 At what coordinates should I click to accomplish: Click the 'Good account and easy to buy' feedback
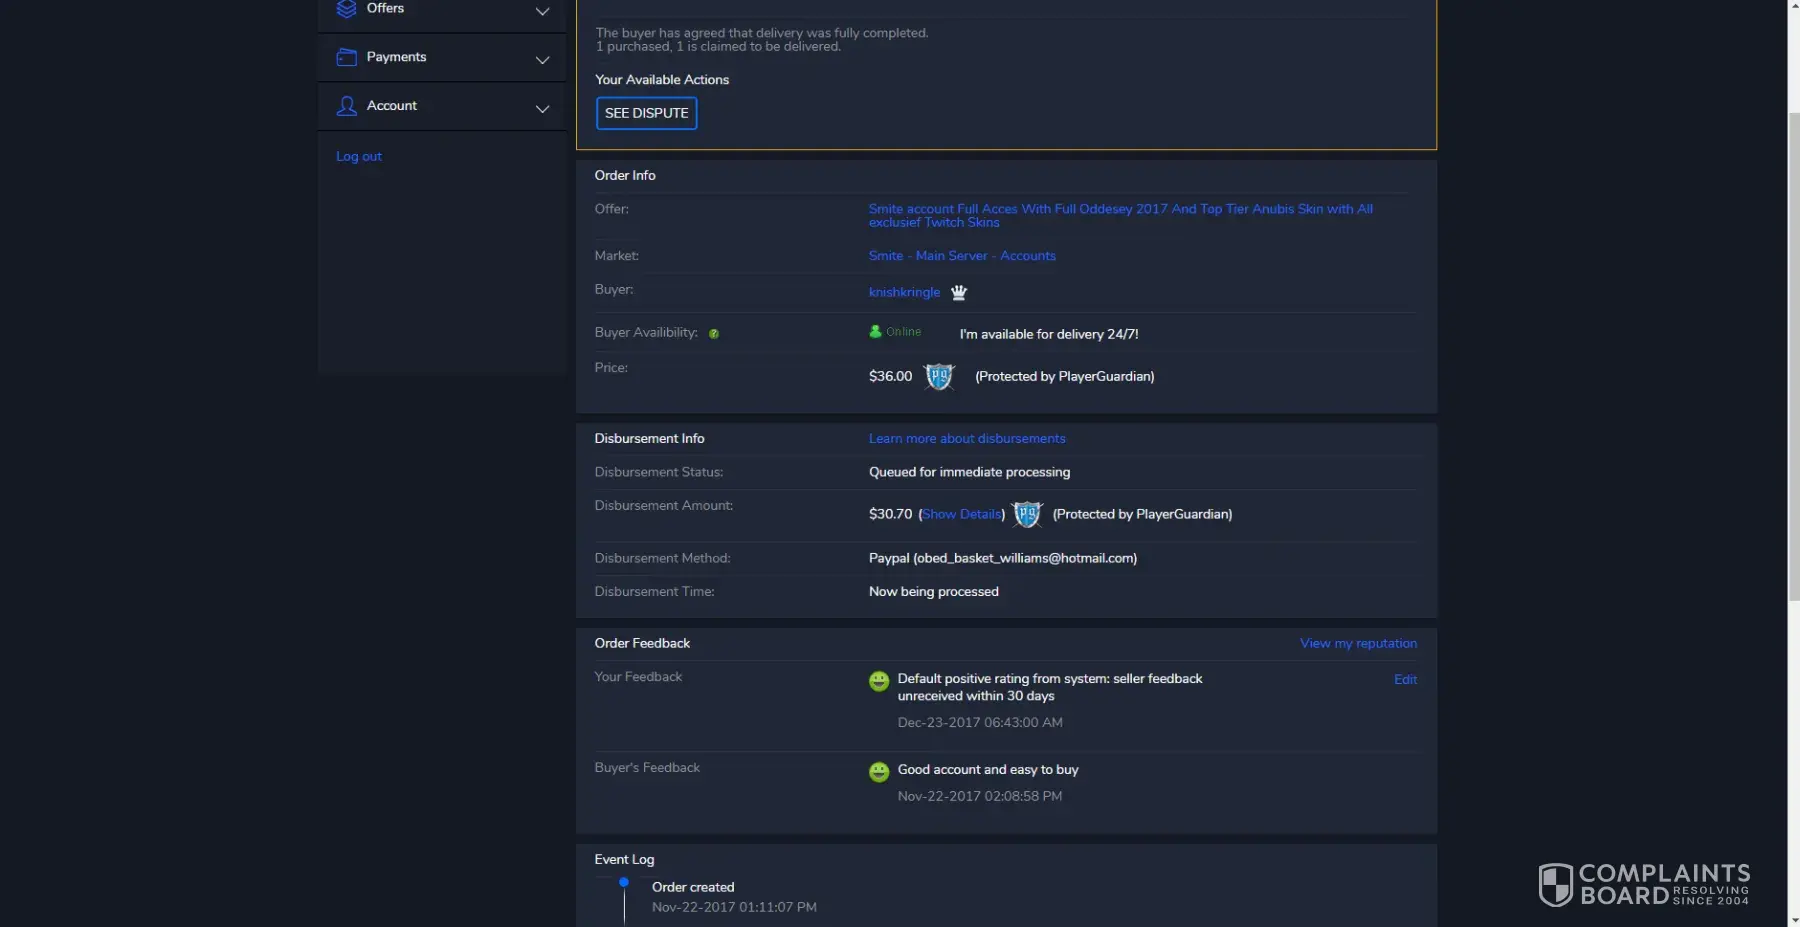click(988, 770)
